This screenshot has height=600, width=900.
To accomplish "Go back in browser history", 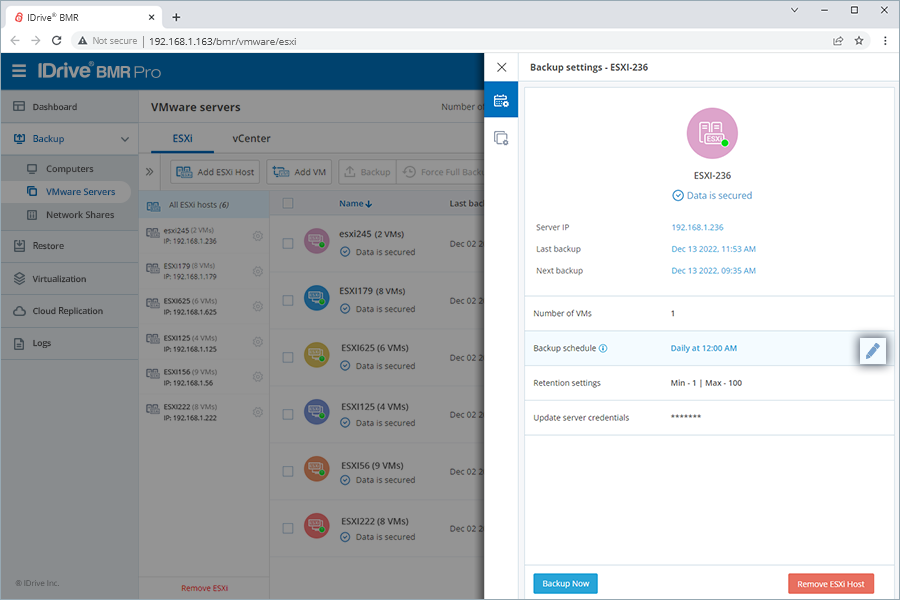I will click(x=15, y=41).
